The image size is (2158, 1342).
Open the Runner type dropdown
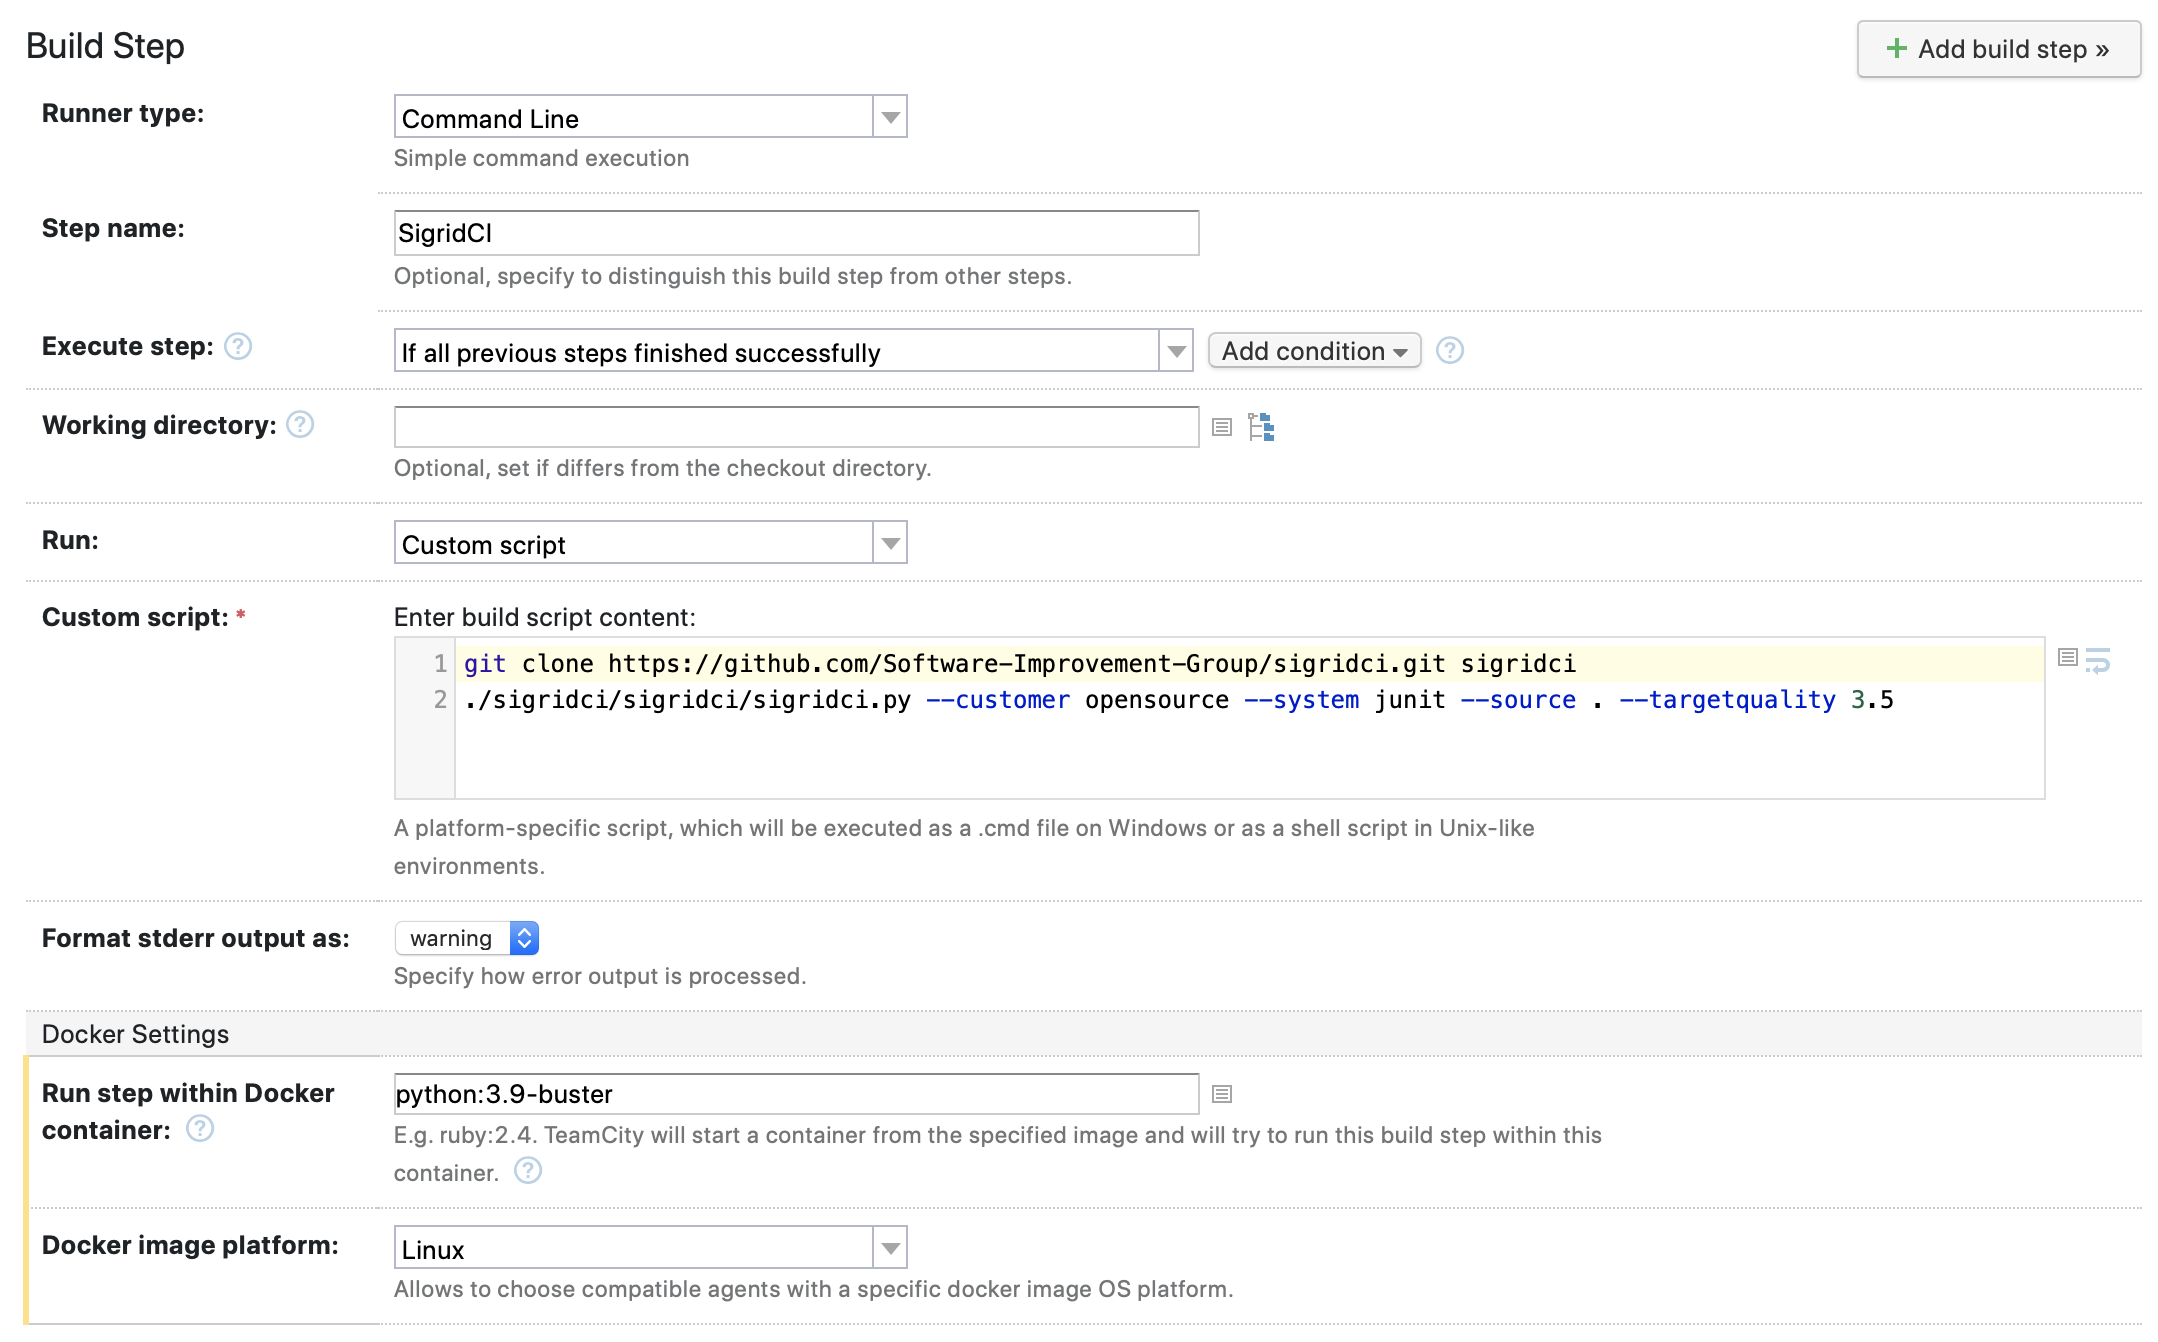650,117
